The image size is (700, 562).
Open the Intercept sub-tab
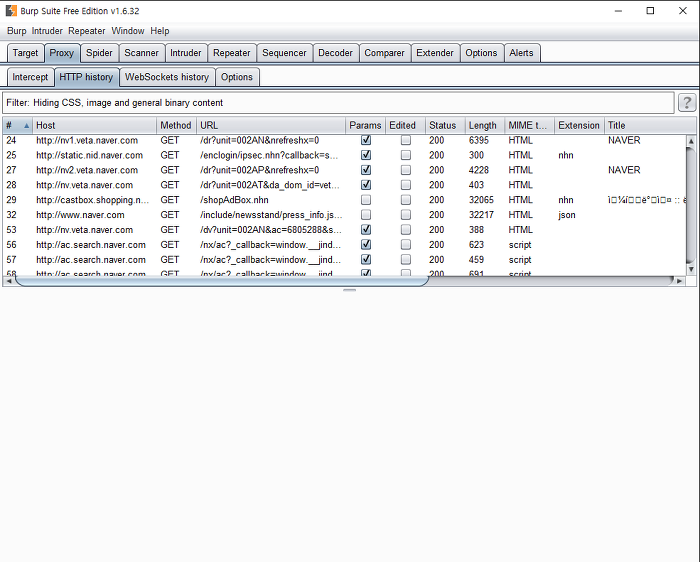tap(30, 77)
